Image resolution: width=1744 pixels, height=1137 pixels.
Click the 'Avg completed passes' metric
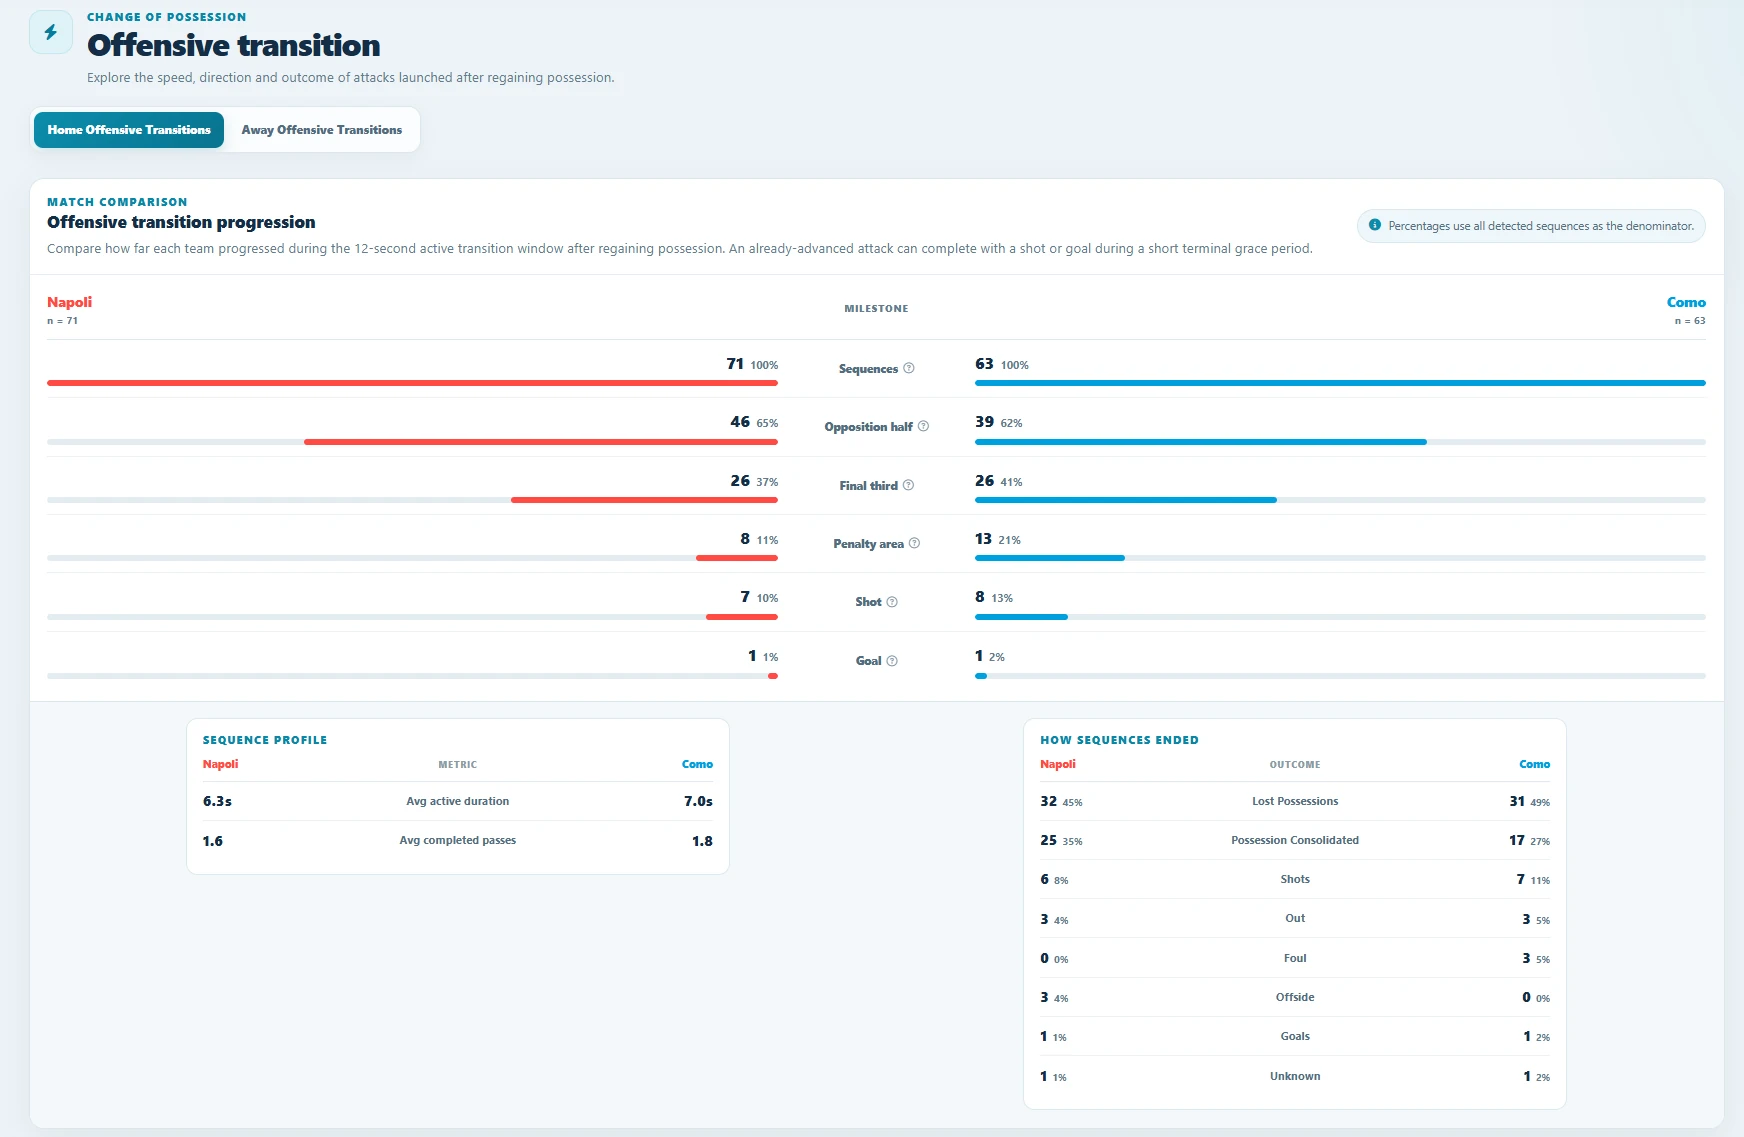pyautogui.click(x=458, y=840)
